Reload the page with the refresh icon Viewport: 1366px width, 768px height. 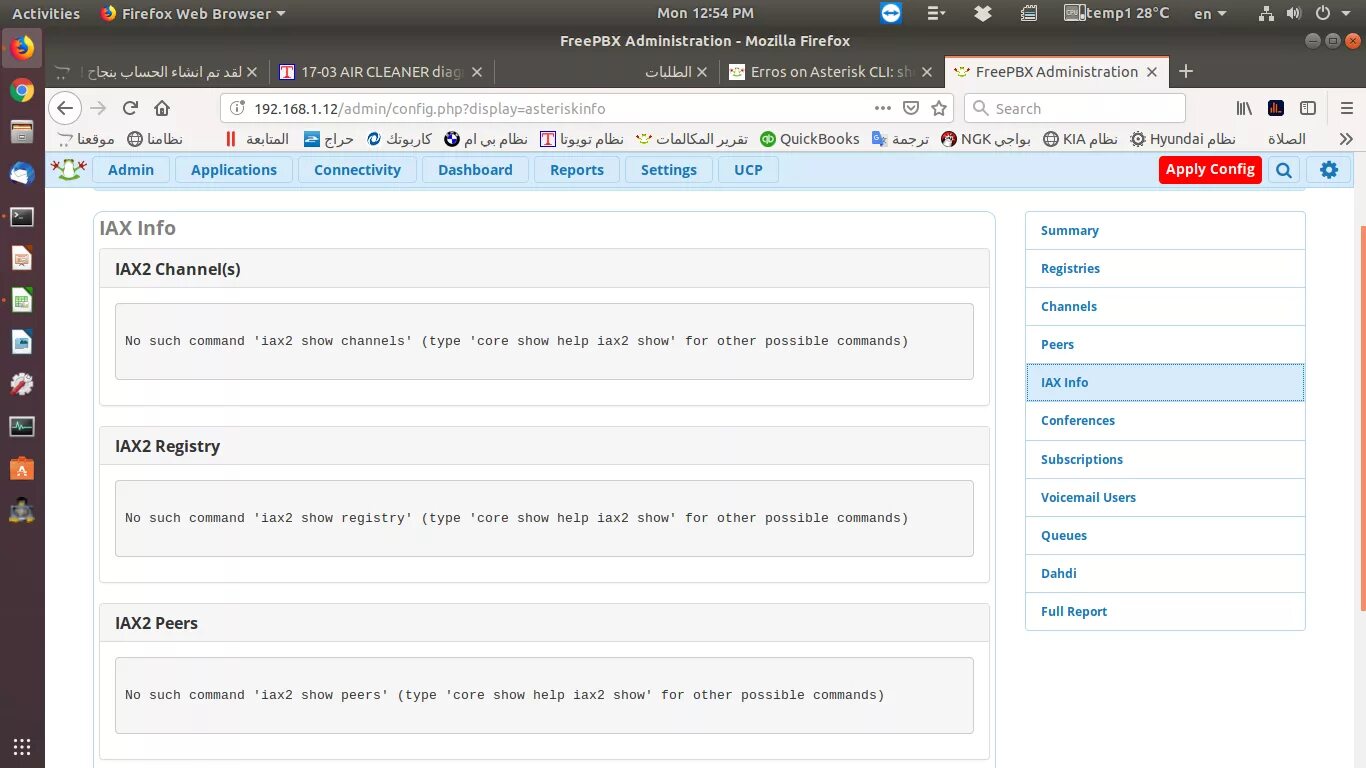click(x=130, y=108)
